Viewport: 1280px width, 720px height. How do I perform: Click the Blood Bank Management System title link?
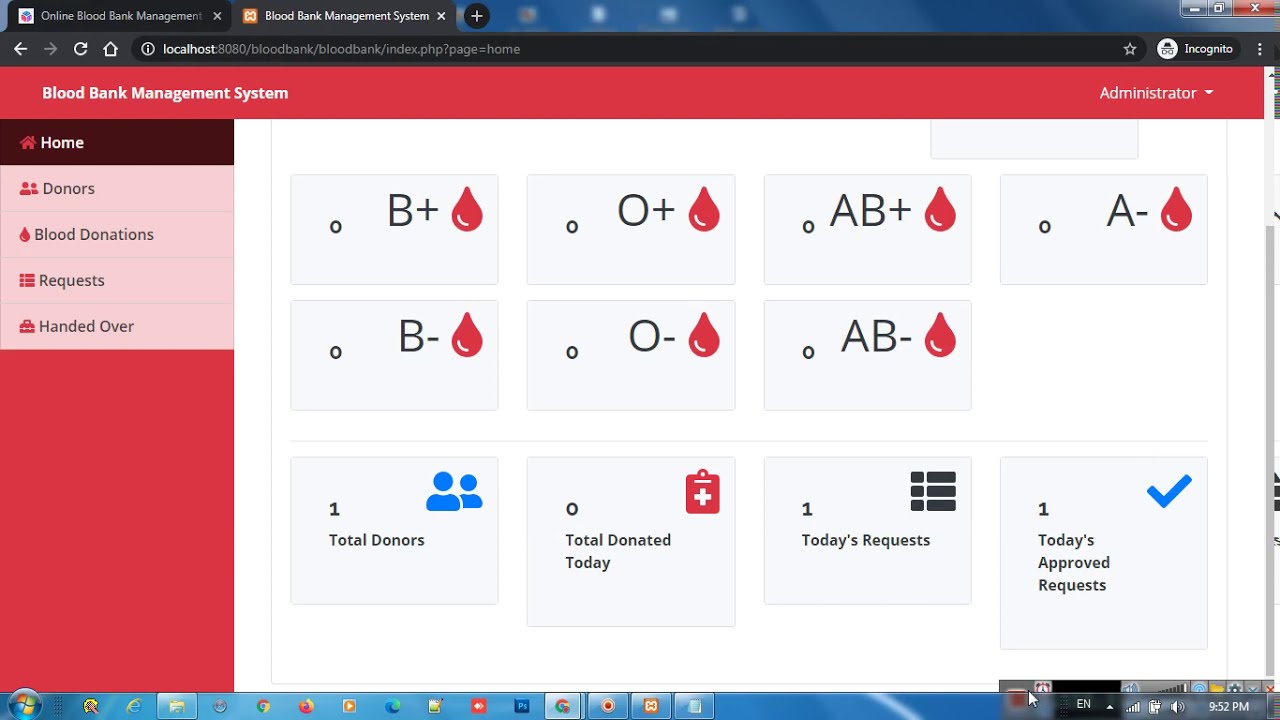pyautogui.click(x=165, y=93)
